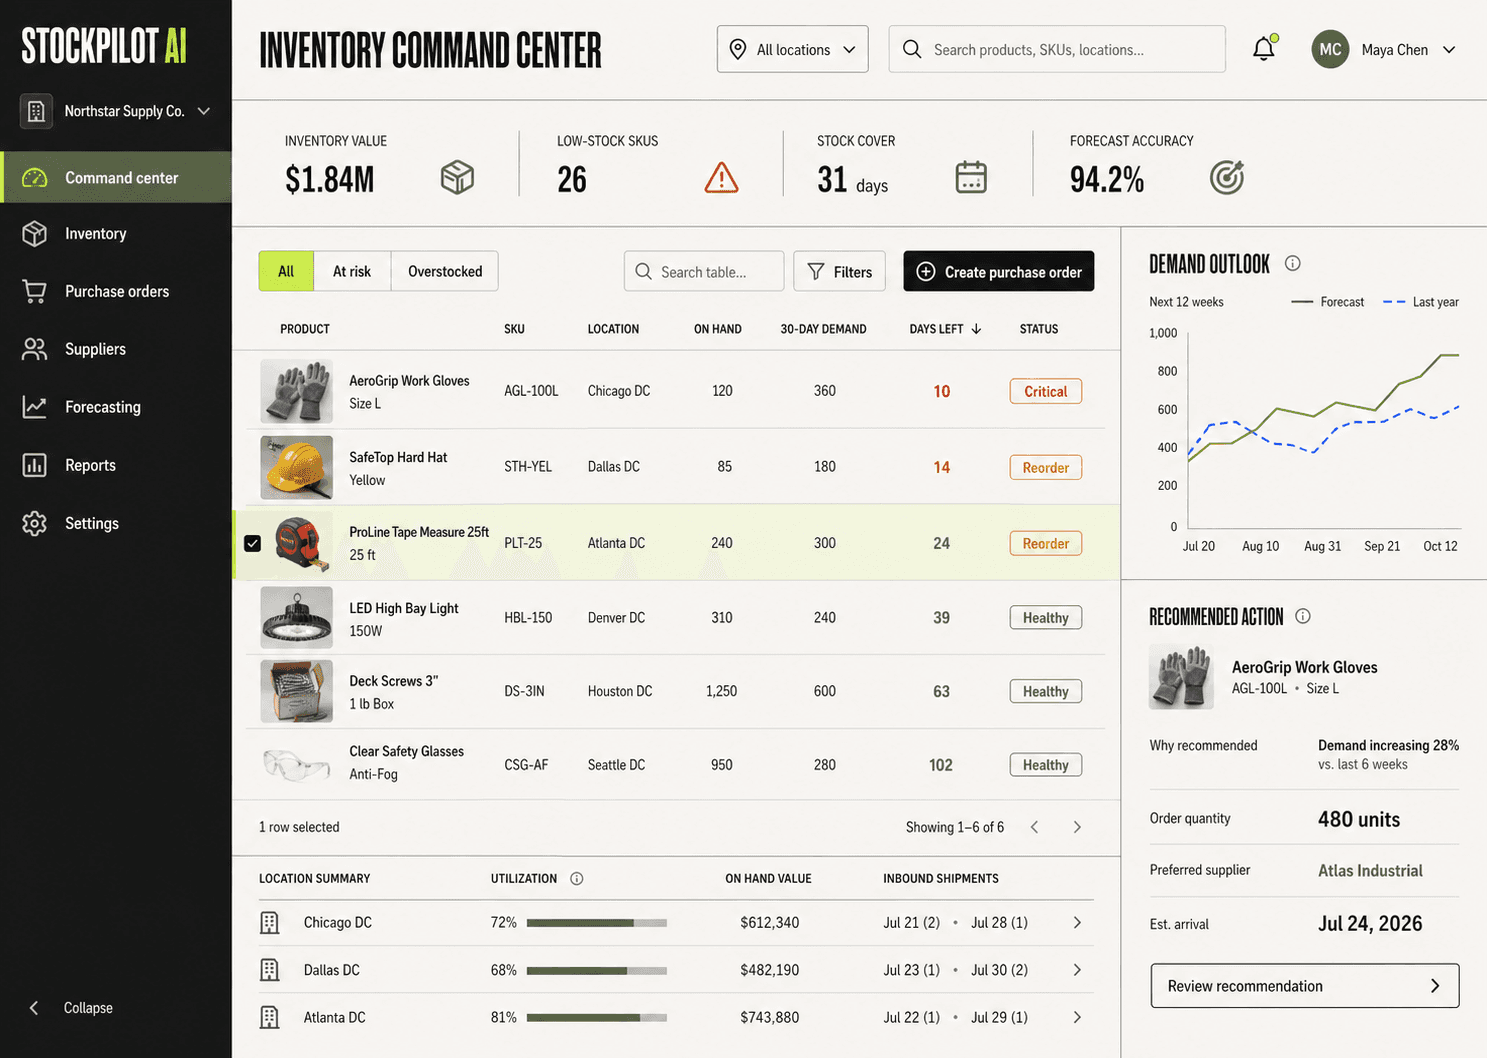Viewport: 1487px width, 1058px height.
Task: Click the Settings gear icon
Action: tap(35, 523)
